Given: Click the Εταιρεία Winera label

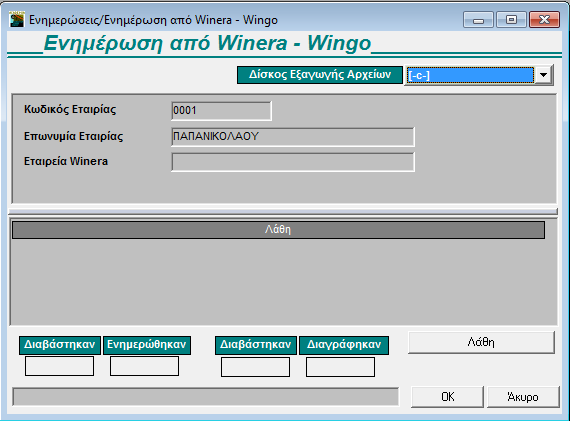Looking at the screenshot, I should (x=66, y=161).
